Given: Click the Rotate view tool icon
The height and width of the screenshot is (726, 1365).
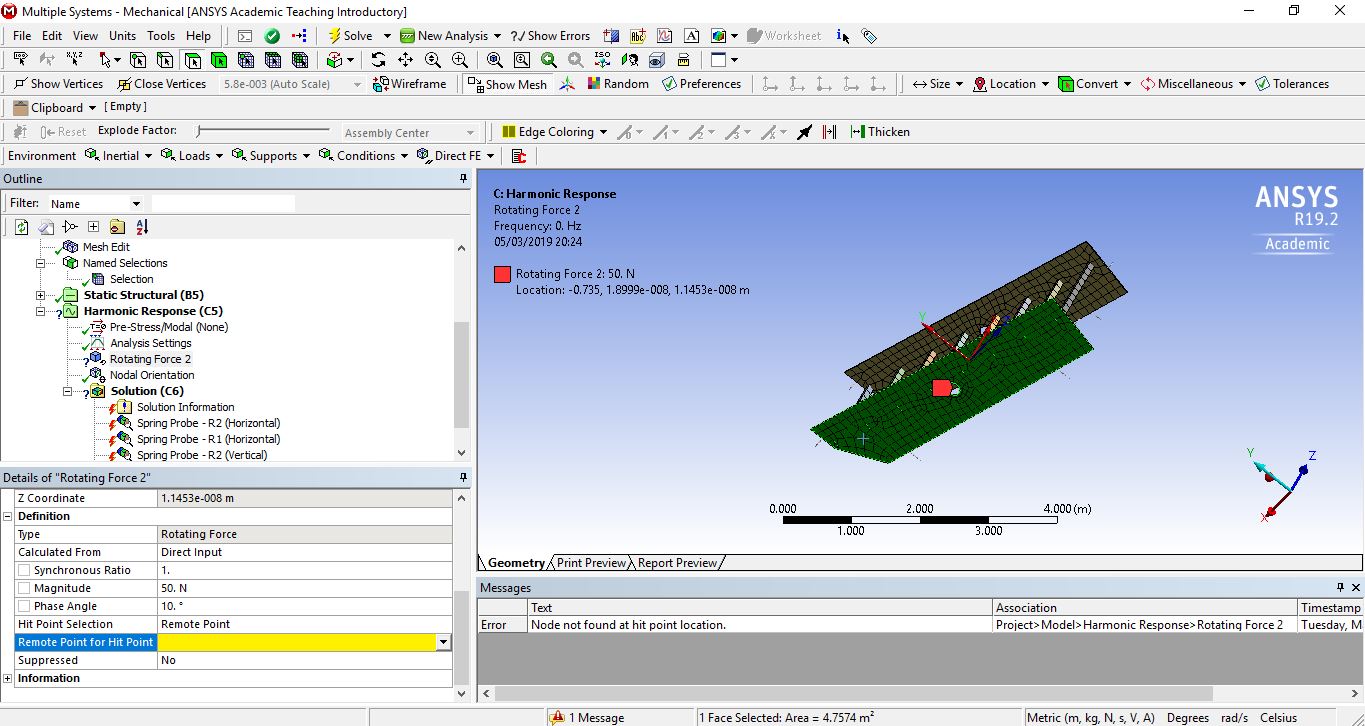Looking at the screenshot, I should click(378, 60).
